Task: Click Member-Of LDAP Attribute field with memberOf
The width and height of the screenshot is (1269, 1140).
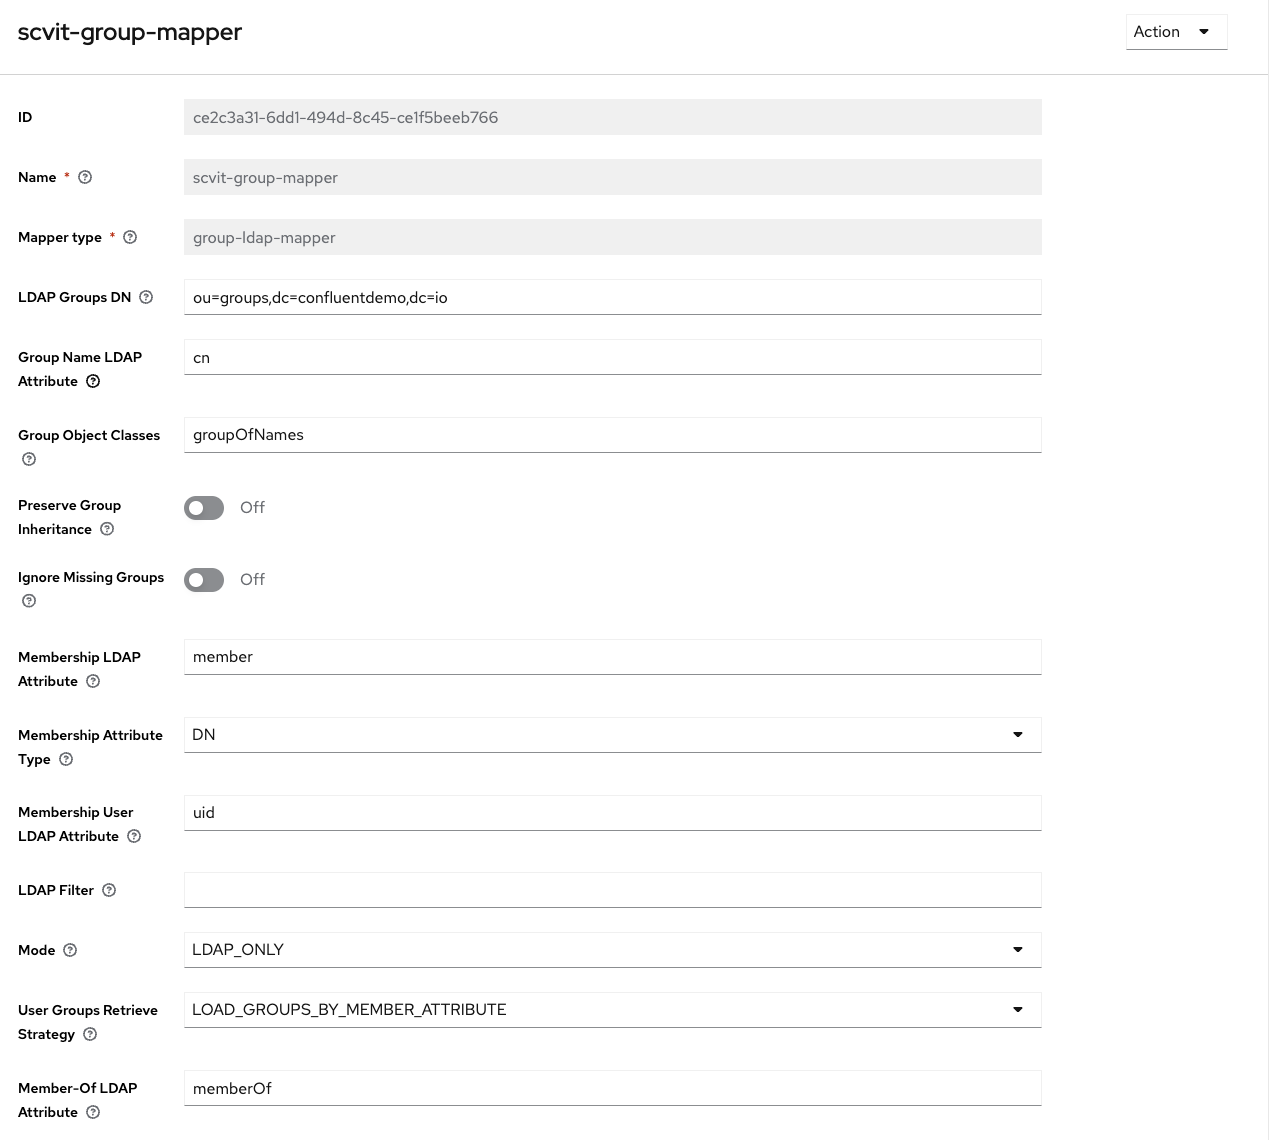Action: 613,1088
